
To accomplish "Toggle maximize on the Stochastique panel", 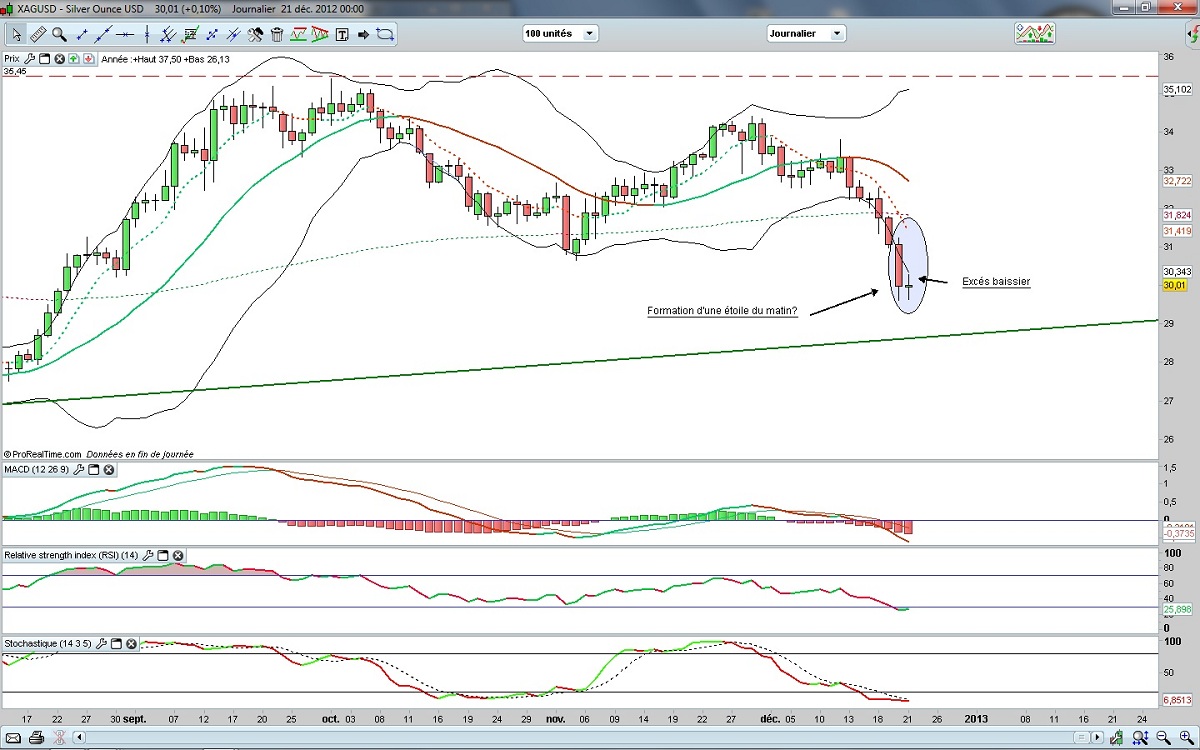I will 116,644.
